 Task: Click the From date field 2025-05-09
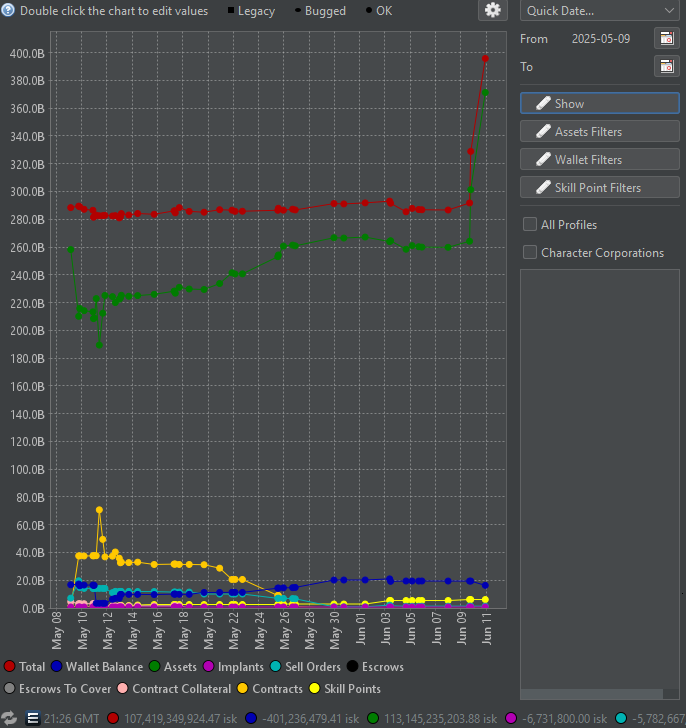point(601,39)
